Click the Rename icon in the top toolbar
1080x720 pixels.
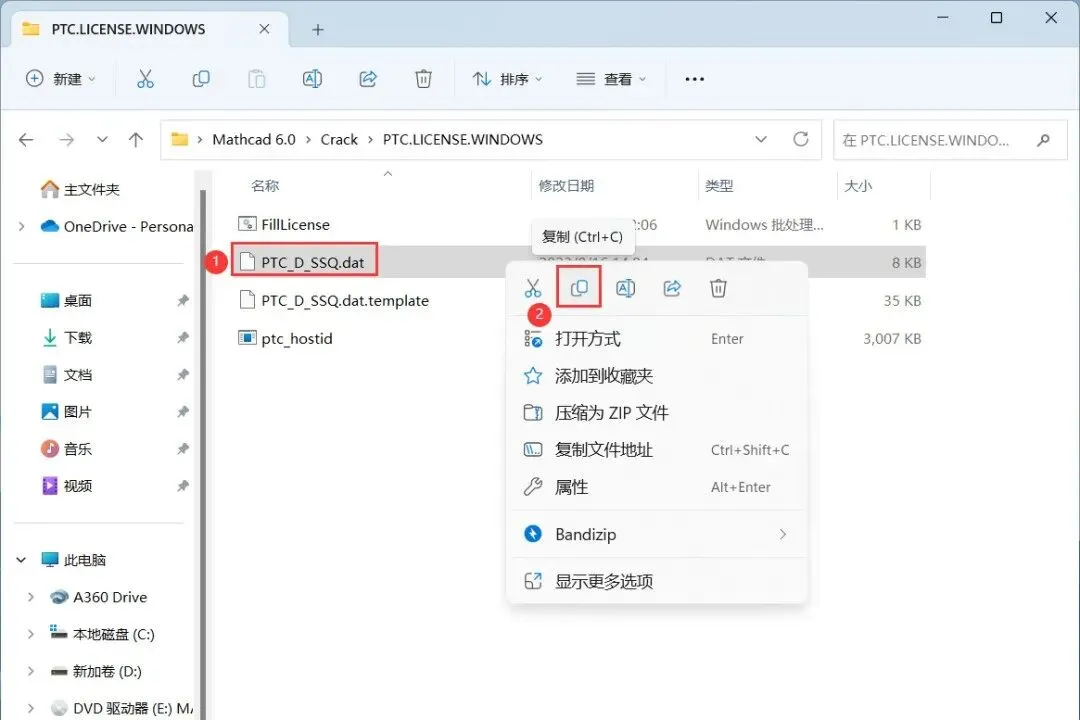313,79
